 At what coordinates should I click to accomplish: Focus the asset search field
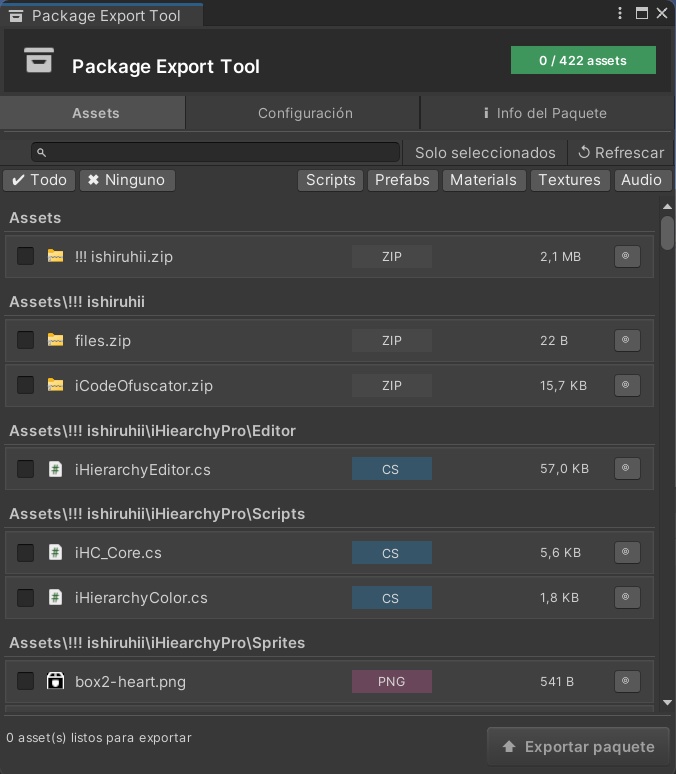[x=216, y=153]
